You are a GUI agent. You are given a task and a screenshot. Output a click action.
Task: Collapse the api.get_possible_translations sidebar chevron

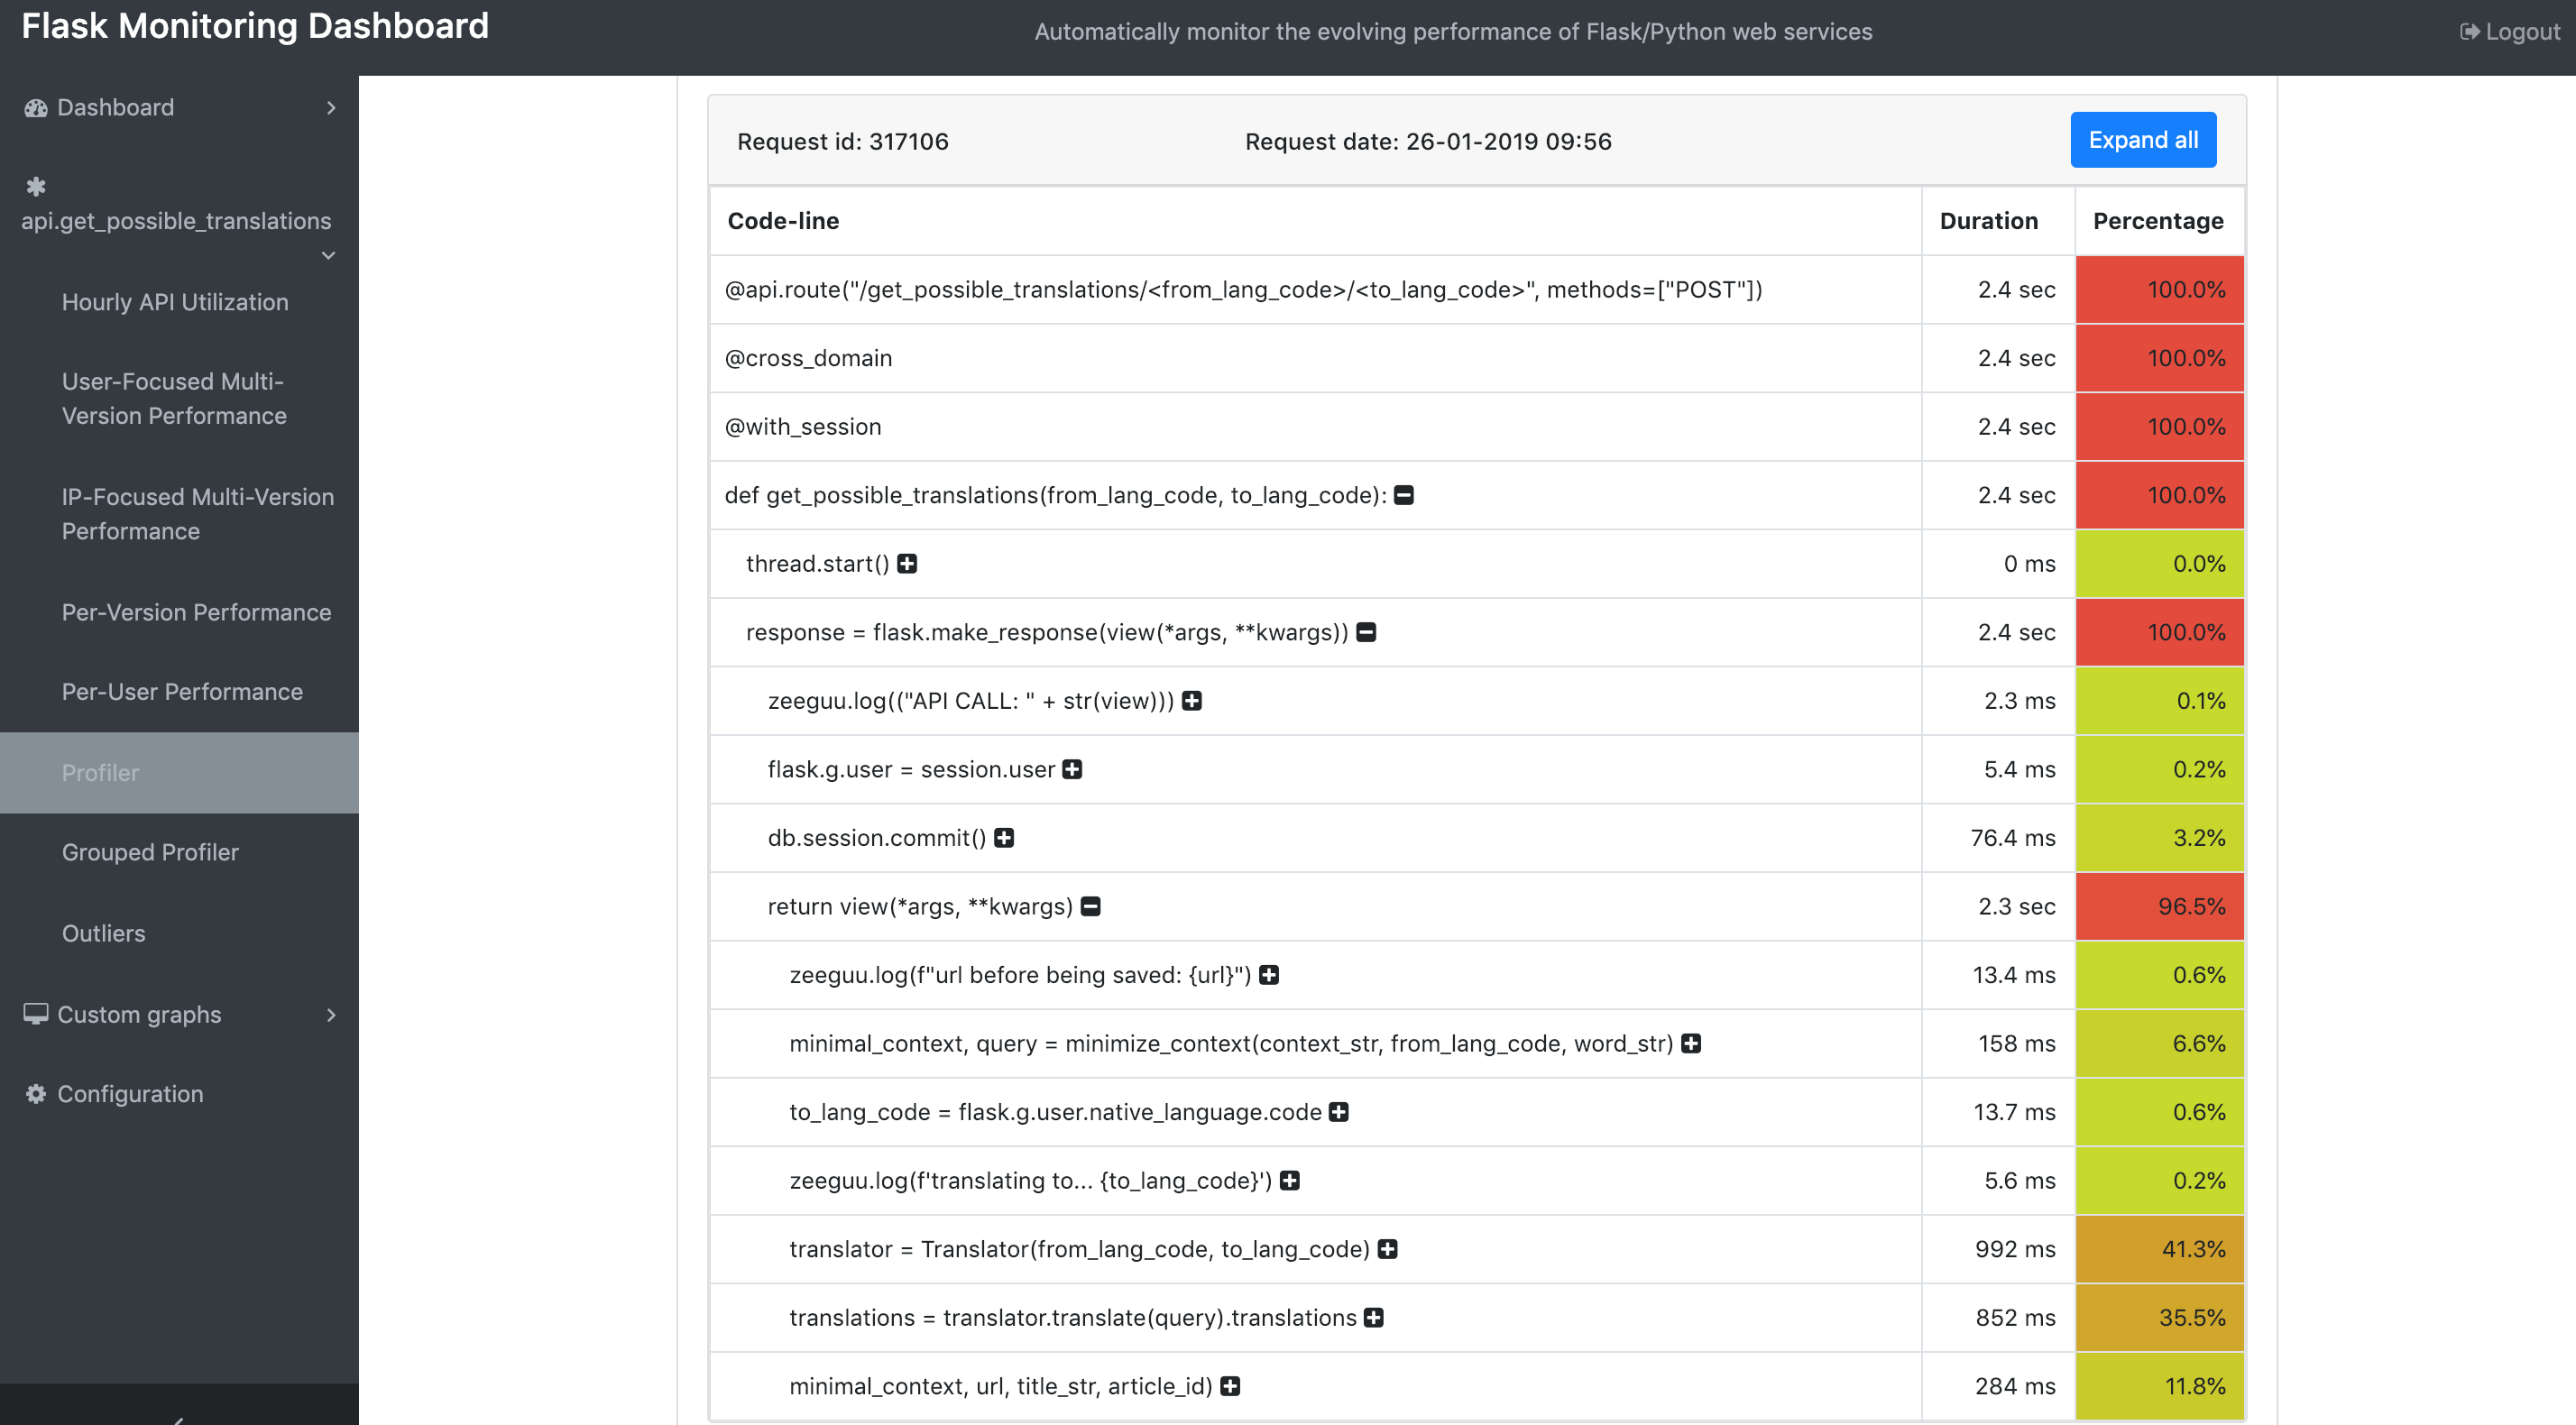pos(328,256)
